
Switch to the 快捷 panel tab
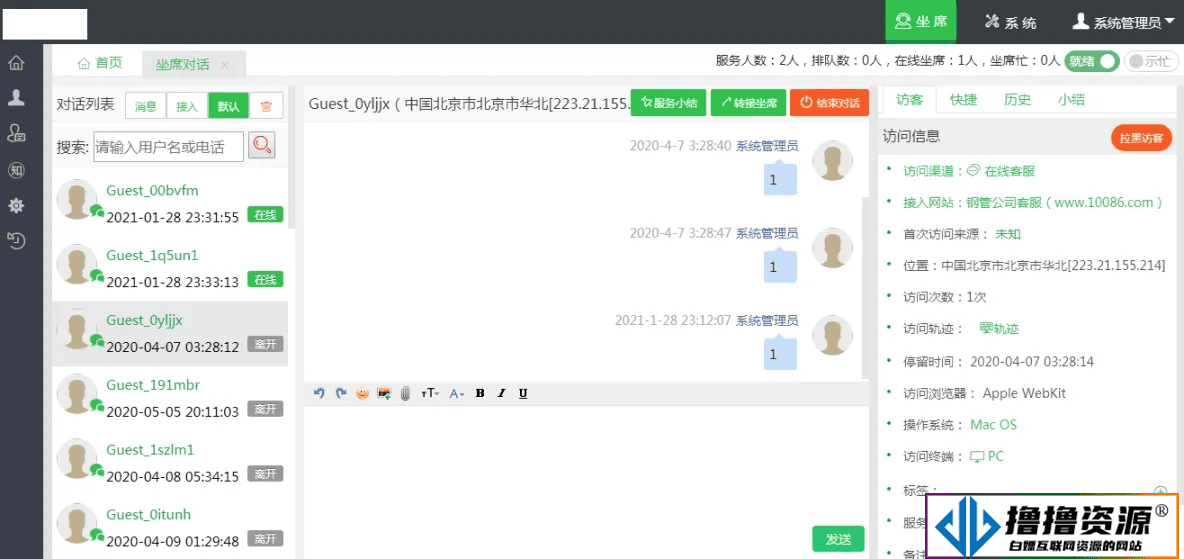point(964,100)
